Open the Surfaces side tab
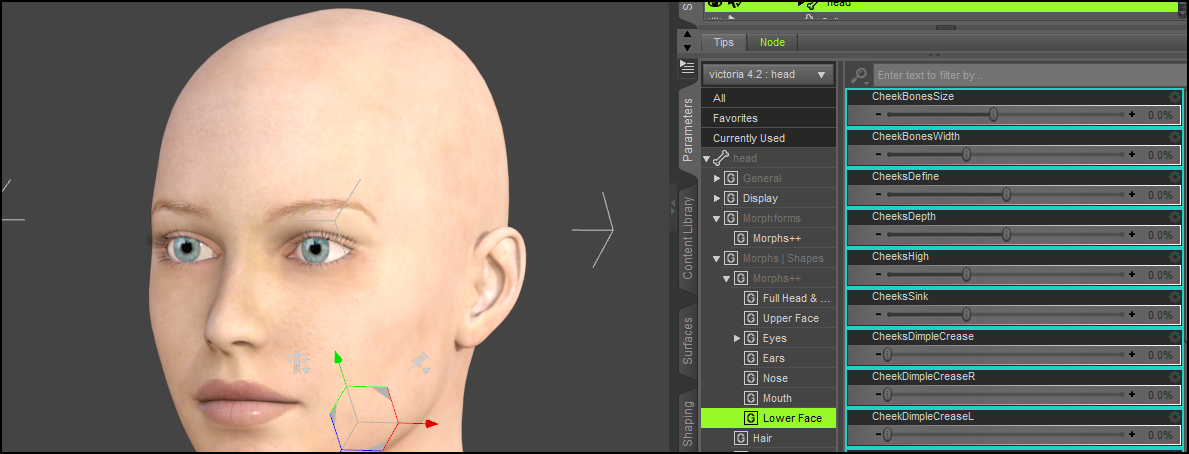The width and height of the screenshot is (1189, 454). pyautogui.click(x=688, y=340)
